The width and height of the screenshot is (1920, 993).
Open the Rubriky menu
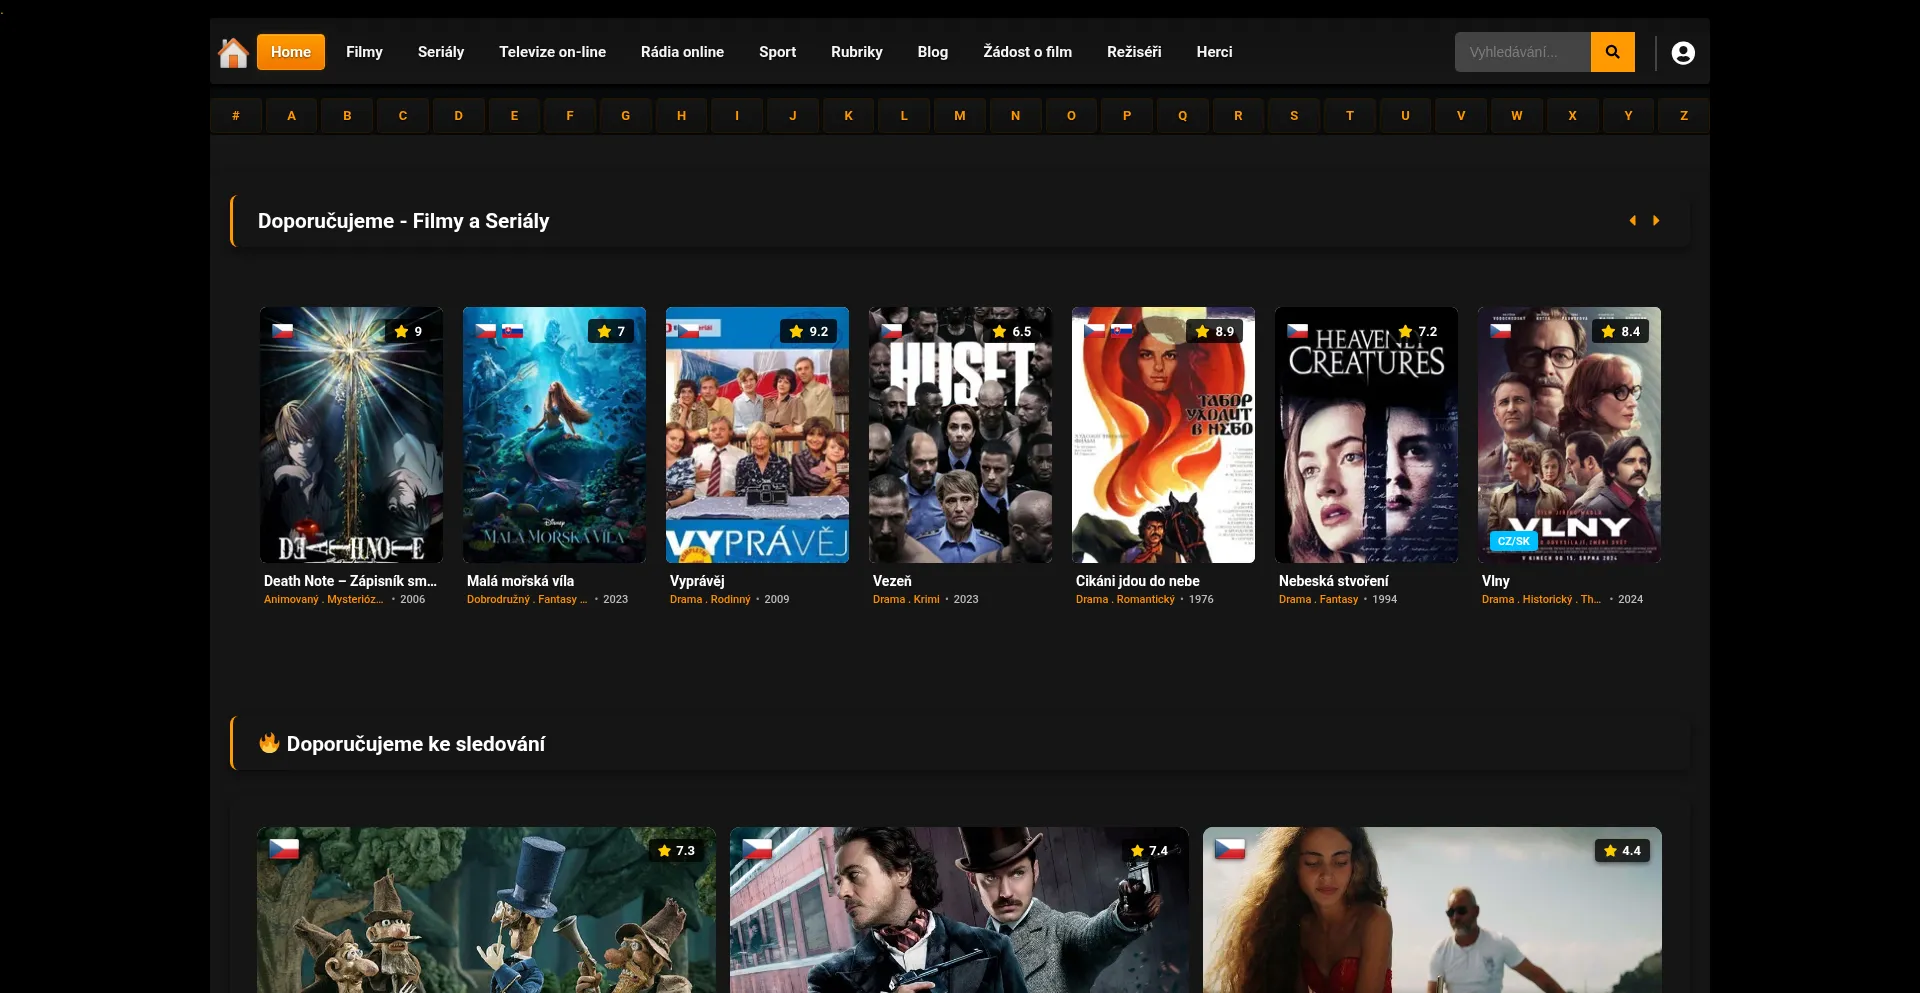857,52
